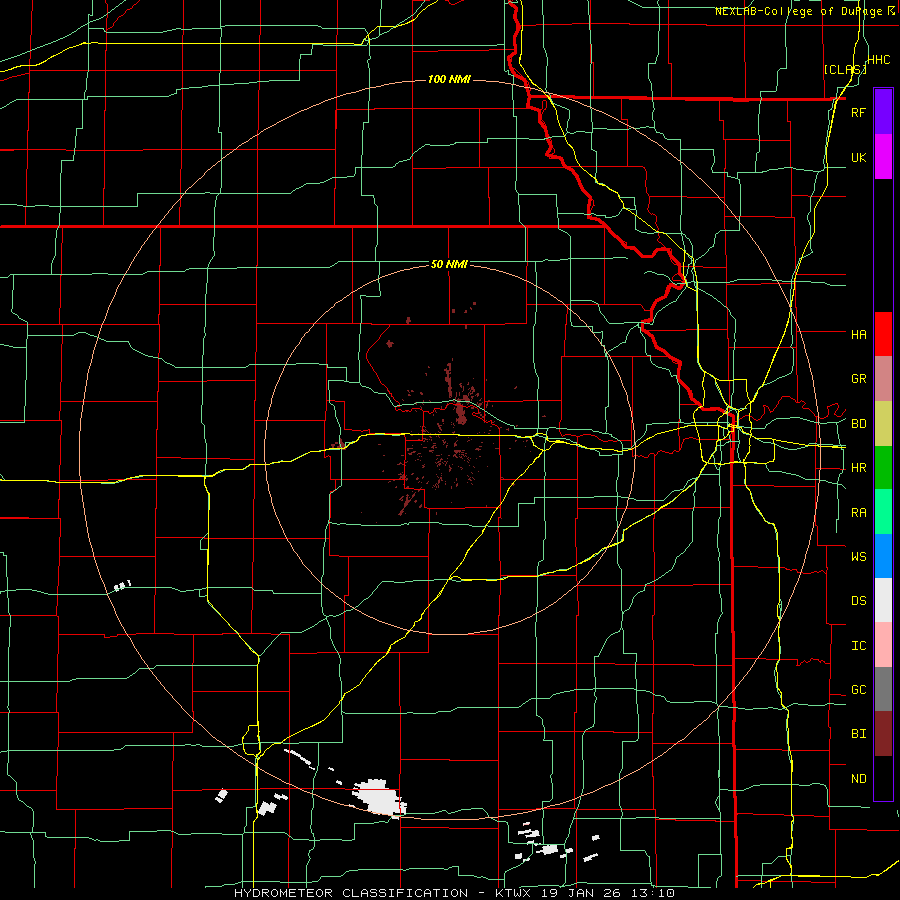Click the largest white dry snow echo
This screenshot has height=900, width=900.
point(378,797)
